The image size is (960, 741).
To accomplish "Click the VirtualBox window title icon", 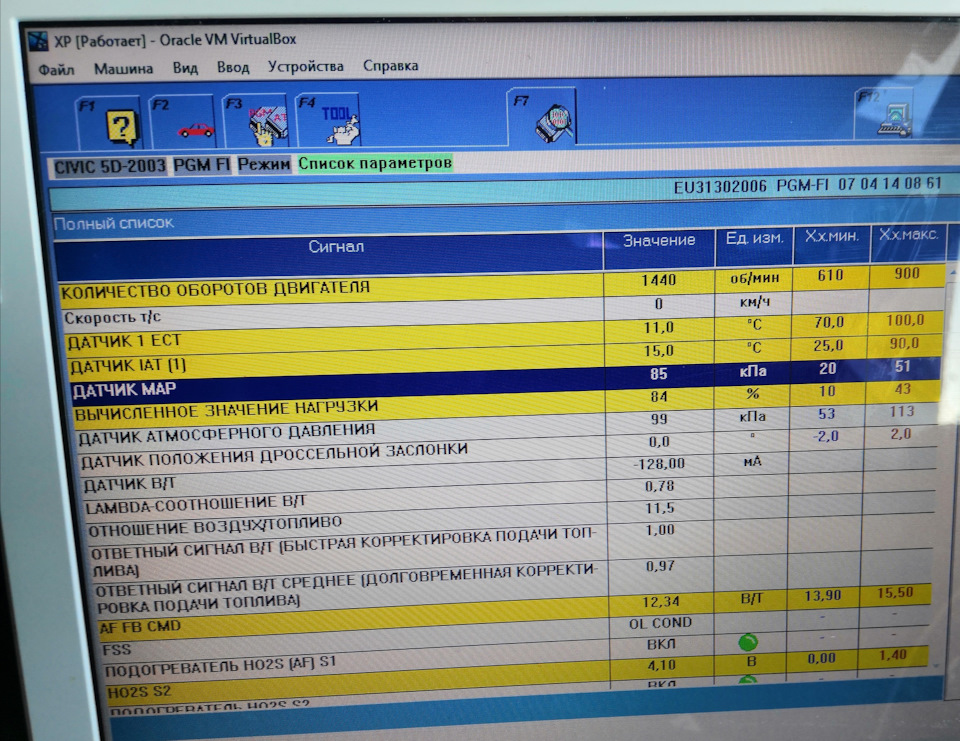I will 38,40.
